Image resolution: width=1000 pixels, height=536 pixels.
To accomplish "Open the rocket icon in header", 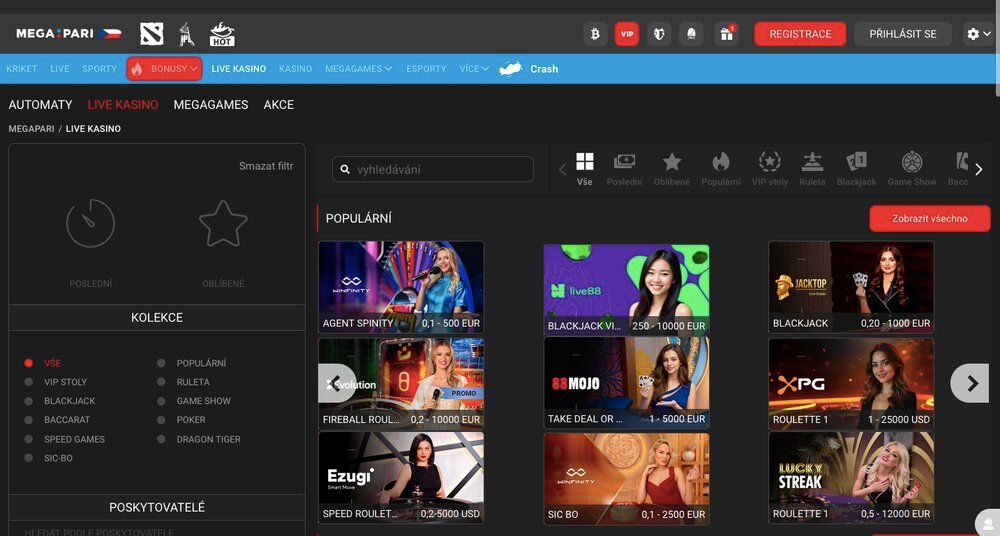I will [x=691, y=34].
